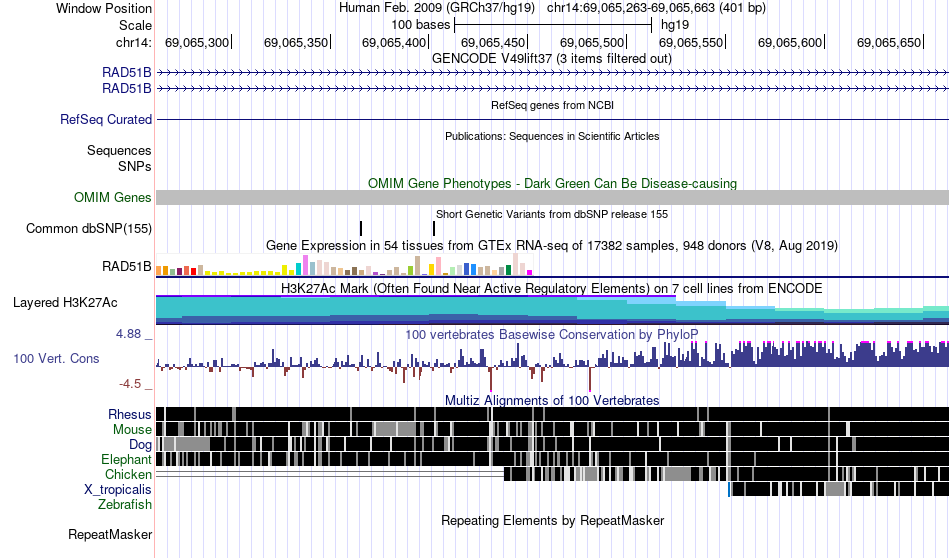
Task: Select the Dog alignment row label
Action: (140, 445)
